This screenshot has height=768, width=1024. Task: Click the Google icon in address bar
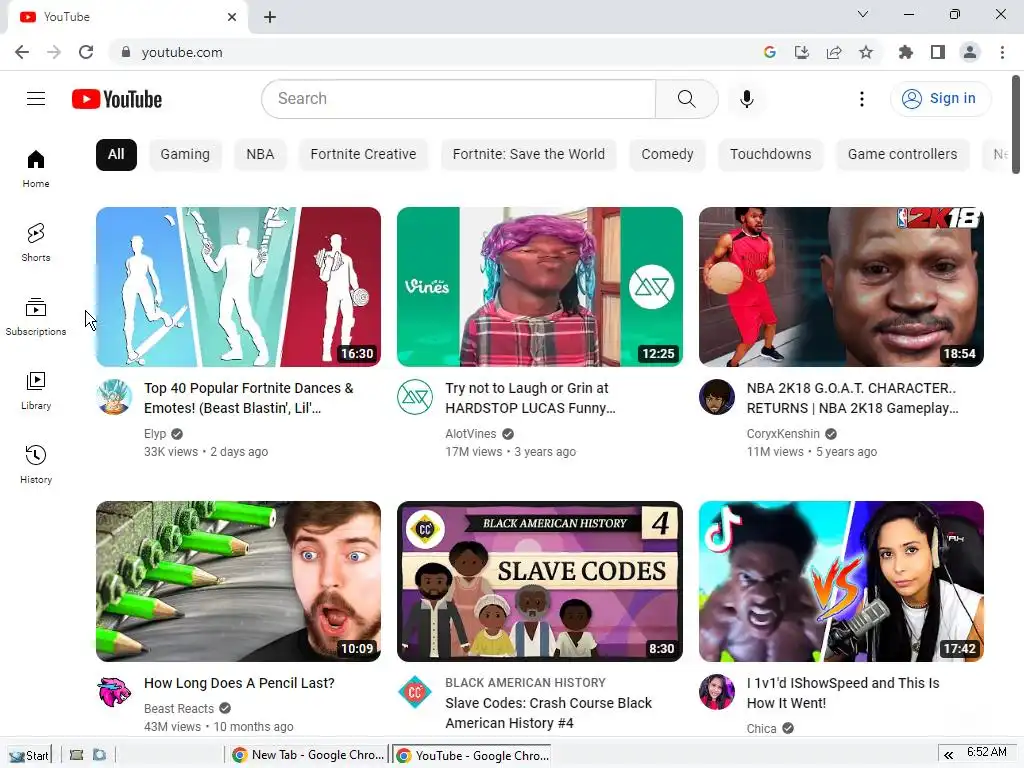[769, 52]
